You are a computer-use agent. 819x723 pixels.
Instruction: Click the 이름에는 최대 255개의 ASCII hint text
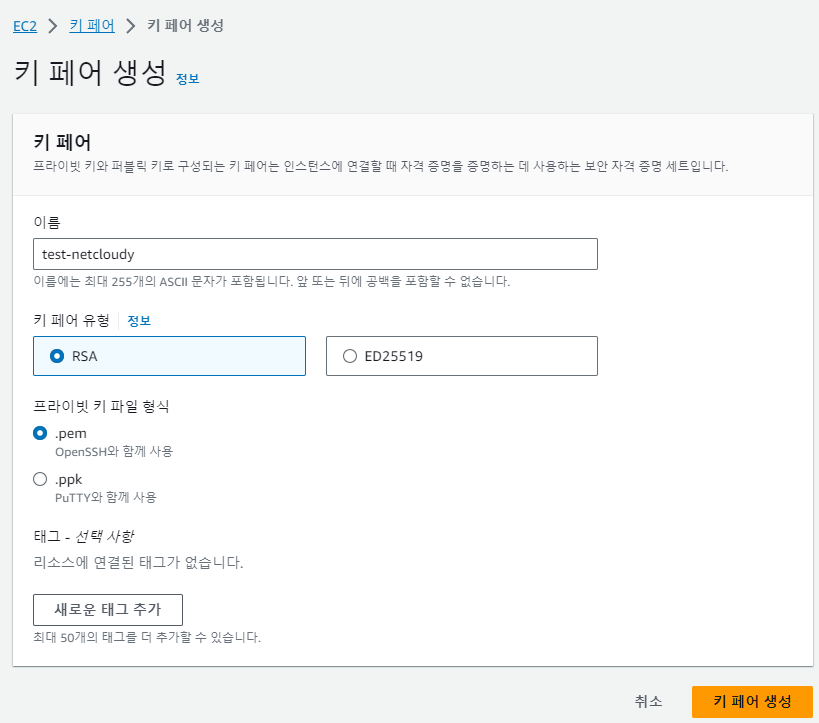pyautogui.click(x=272, y=282)
